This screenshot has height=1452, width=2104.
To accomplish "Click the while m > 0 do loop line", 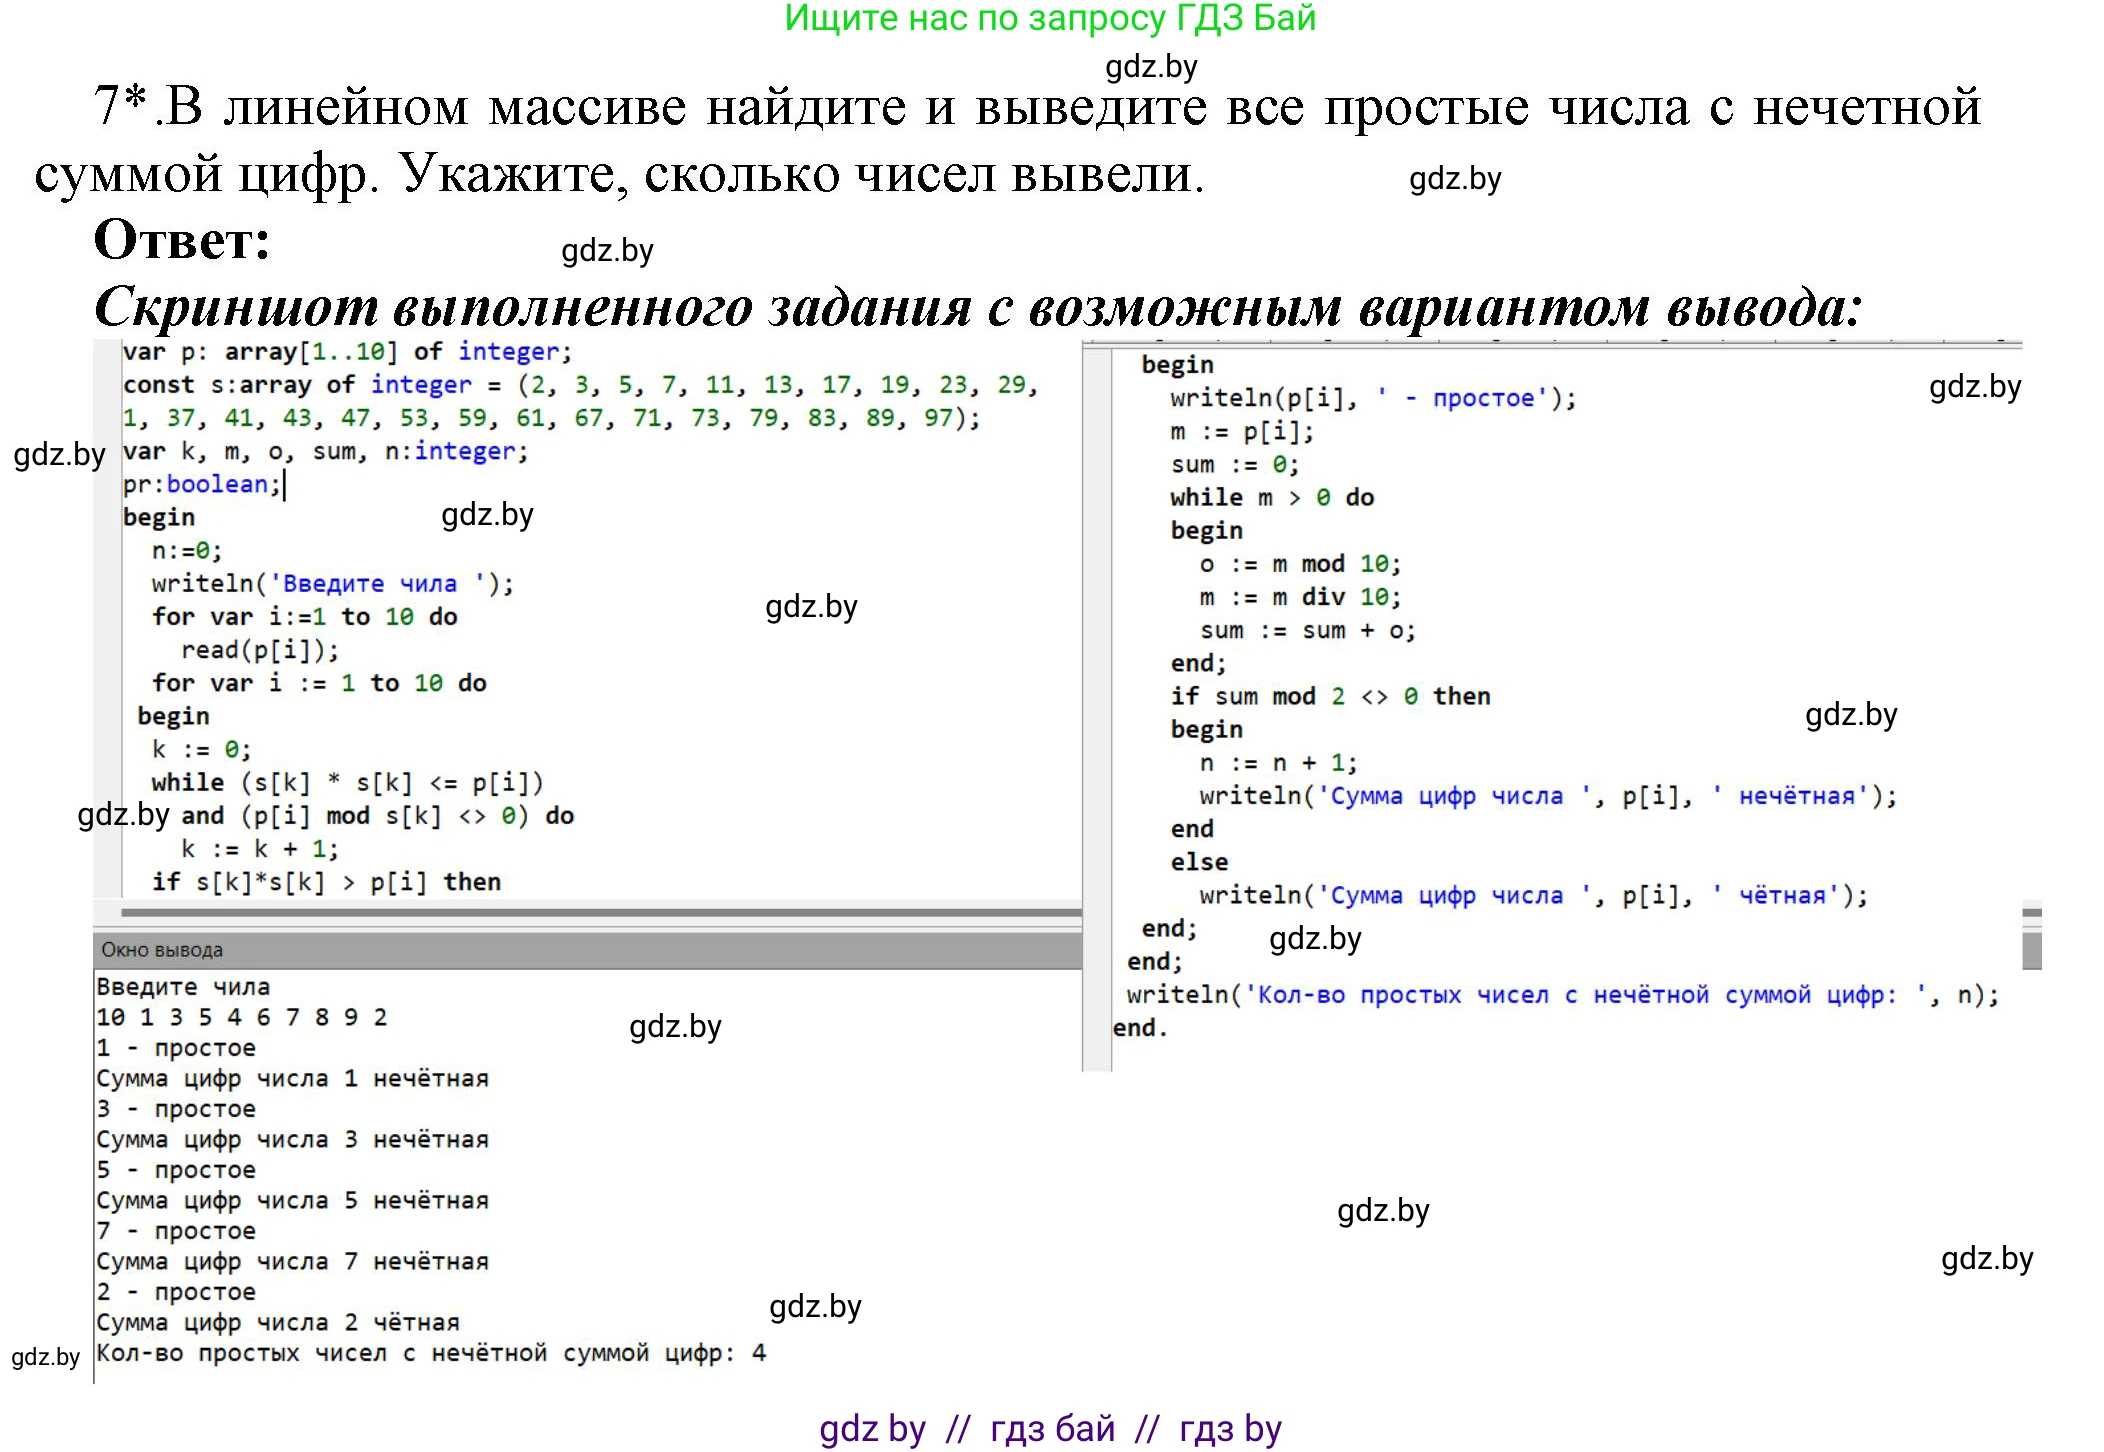I will pos(1271,497).
